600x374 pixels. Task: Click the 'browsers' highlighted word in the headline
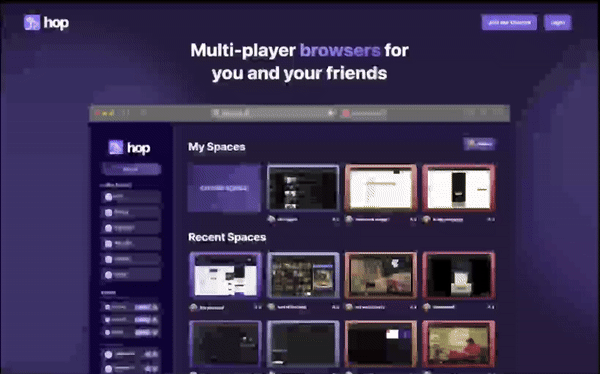[x=340, y=50]
